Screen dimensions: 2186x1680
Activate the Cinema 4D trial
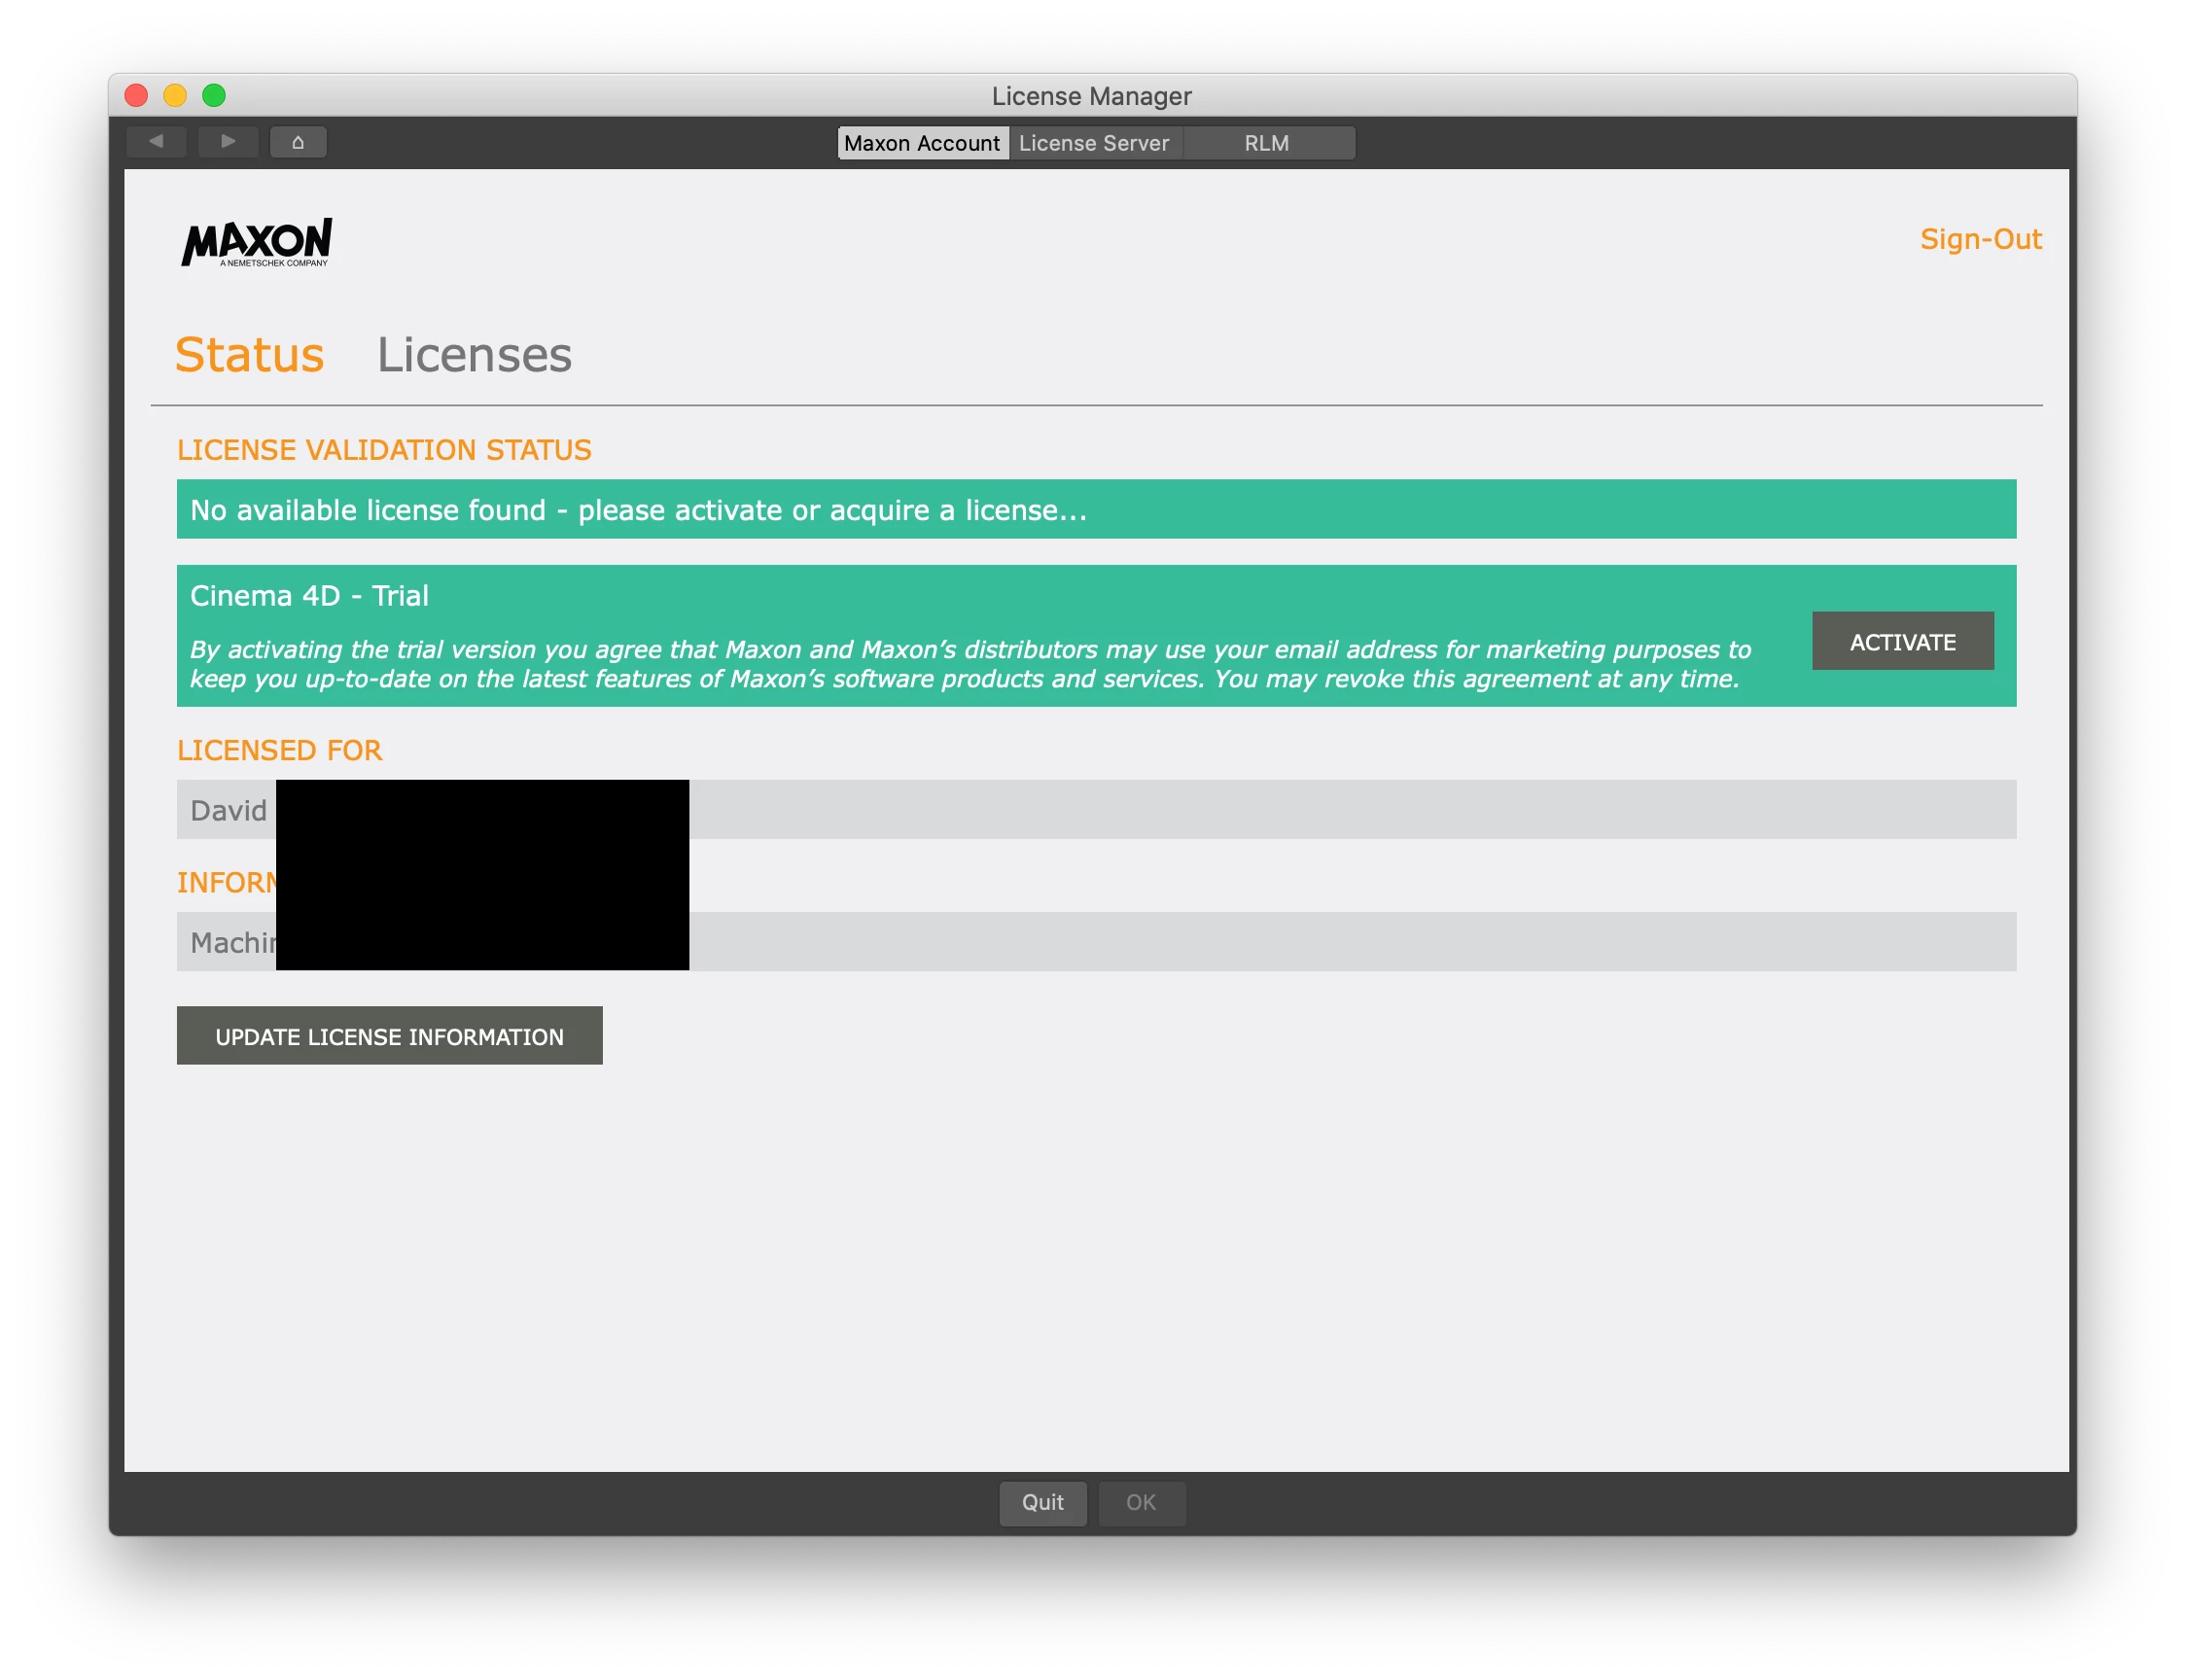[1902, 642]
